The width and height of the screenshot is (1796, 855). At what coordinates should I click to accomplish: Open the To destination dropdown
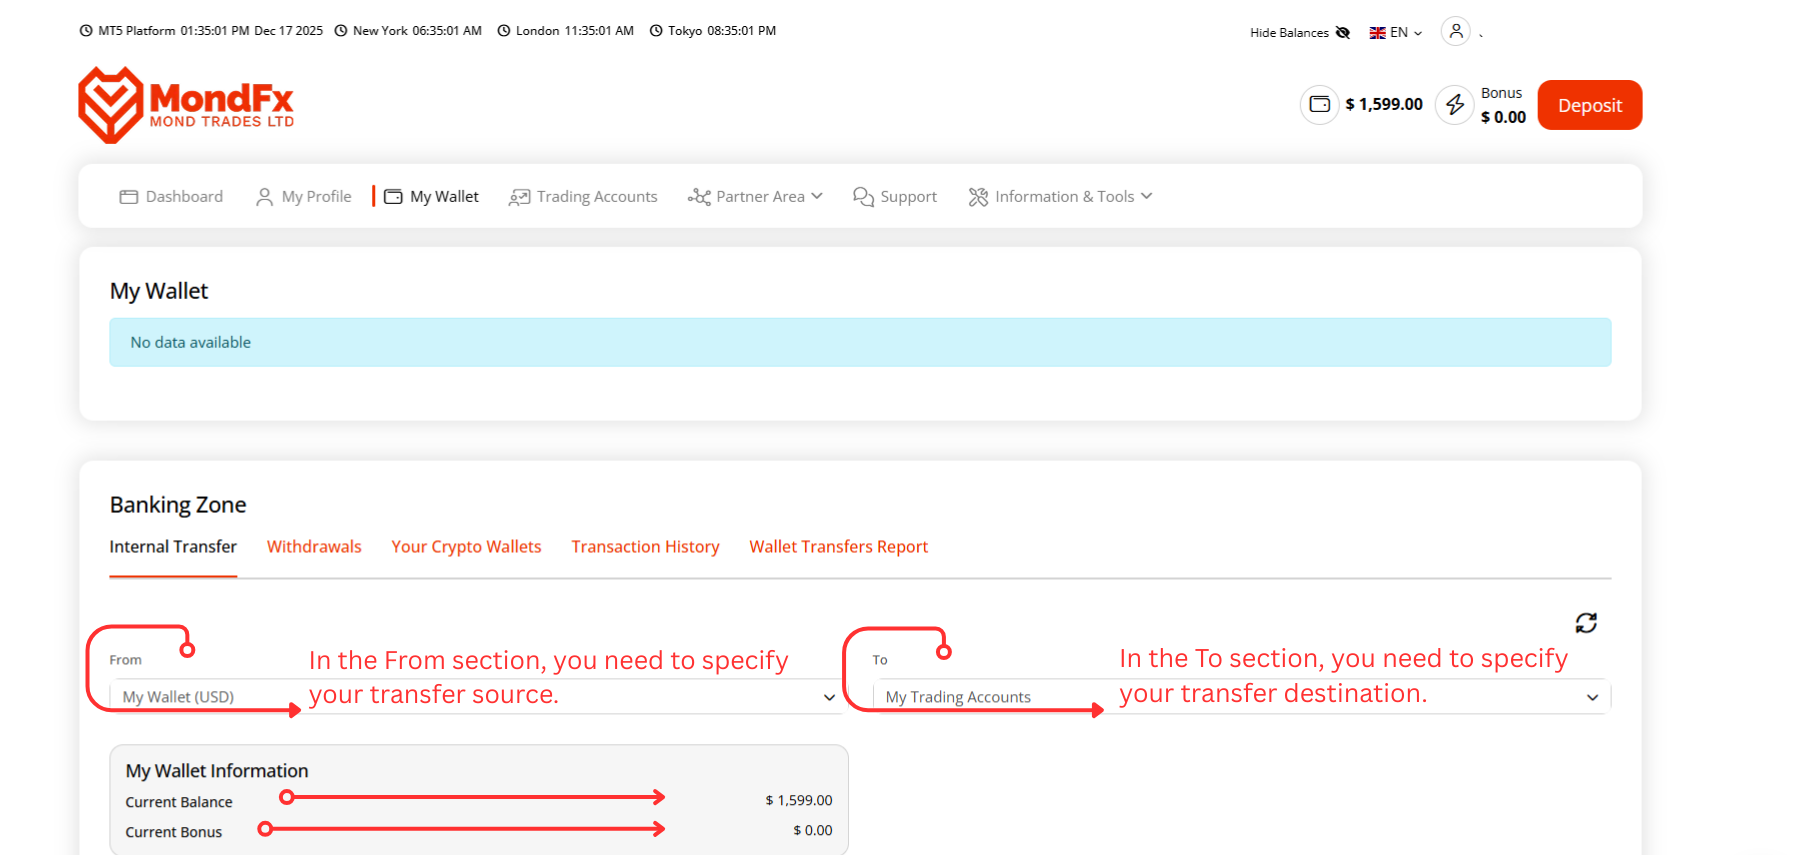click(x=1240, y=697)
